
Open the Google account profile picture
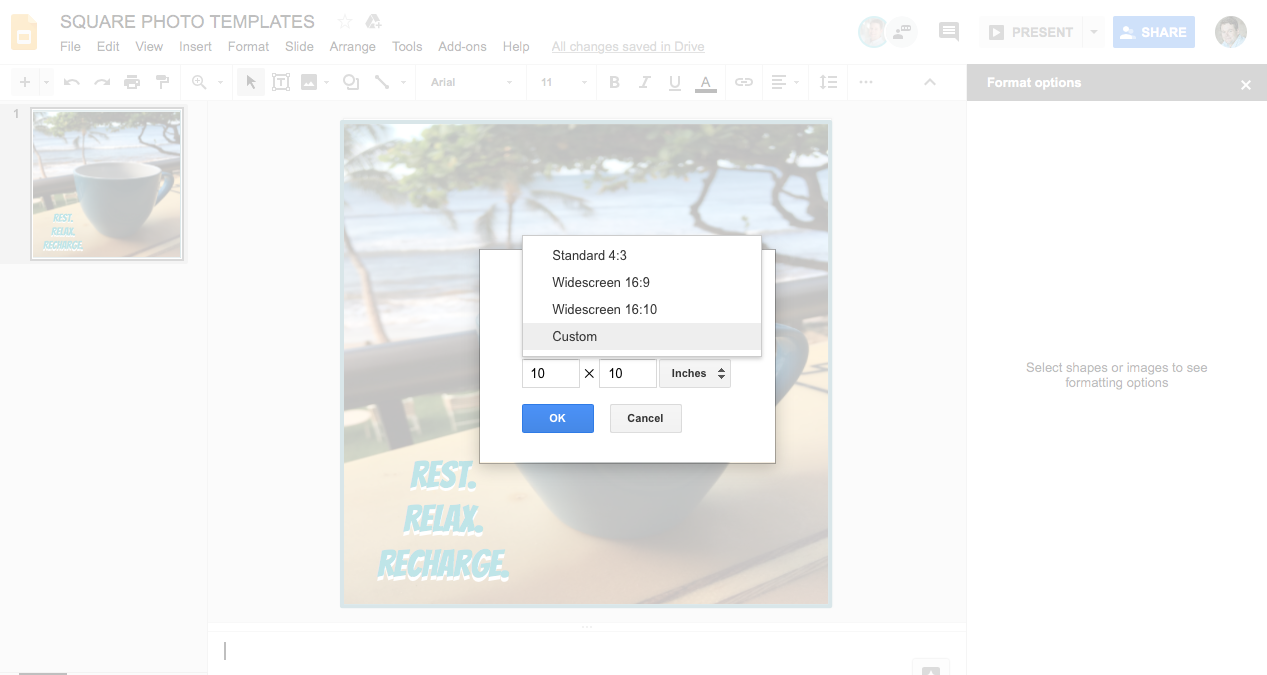(x=1230, y=32)
